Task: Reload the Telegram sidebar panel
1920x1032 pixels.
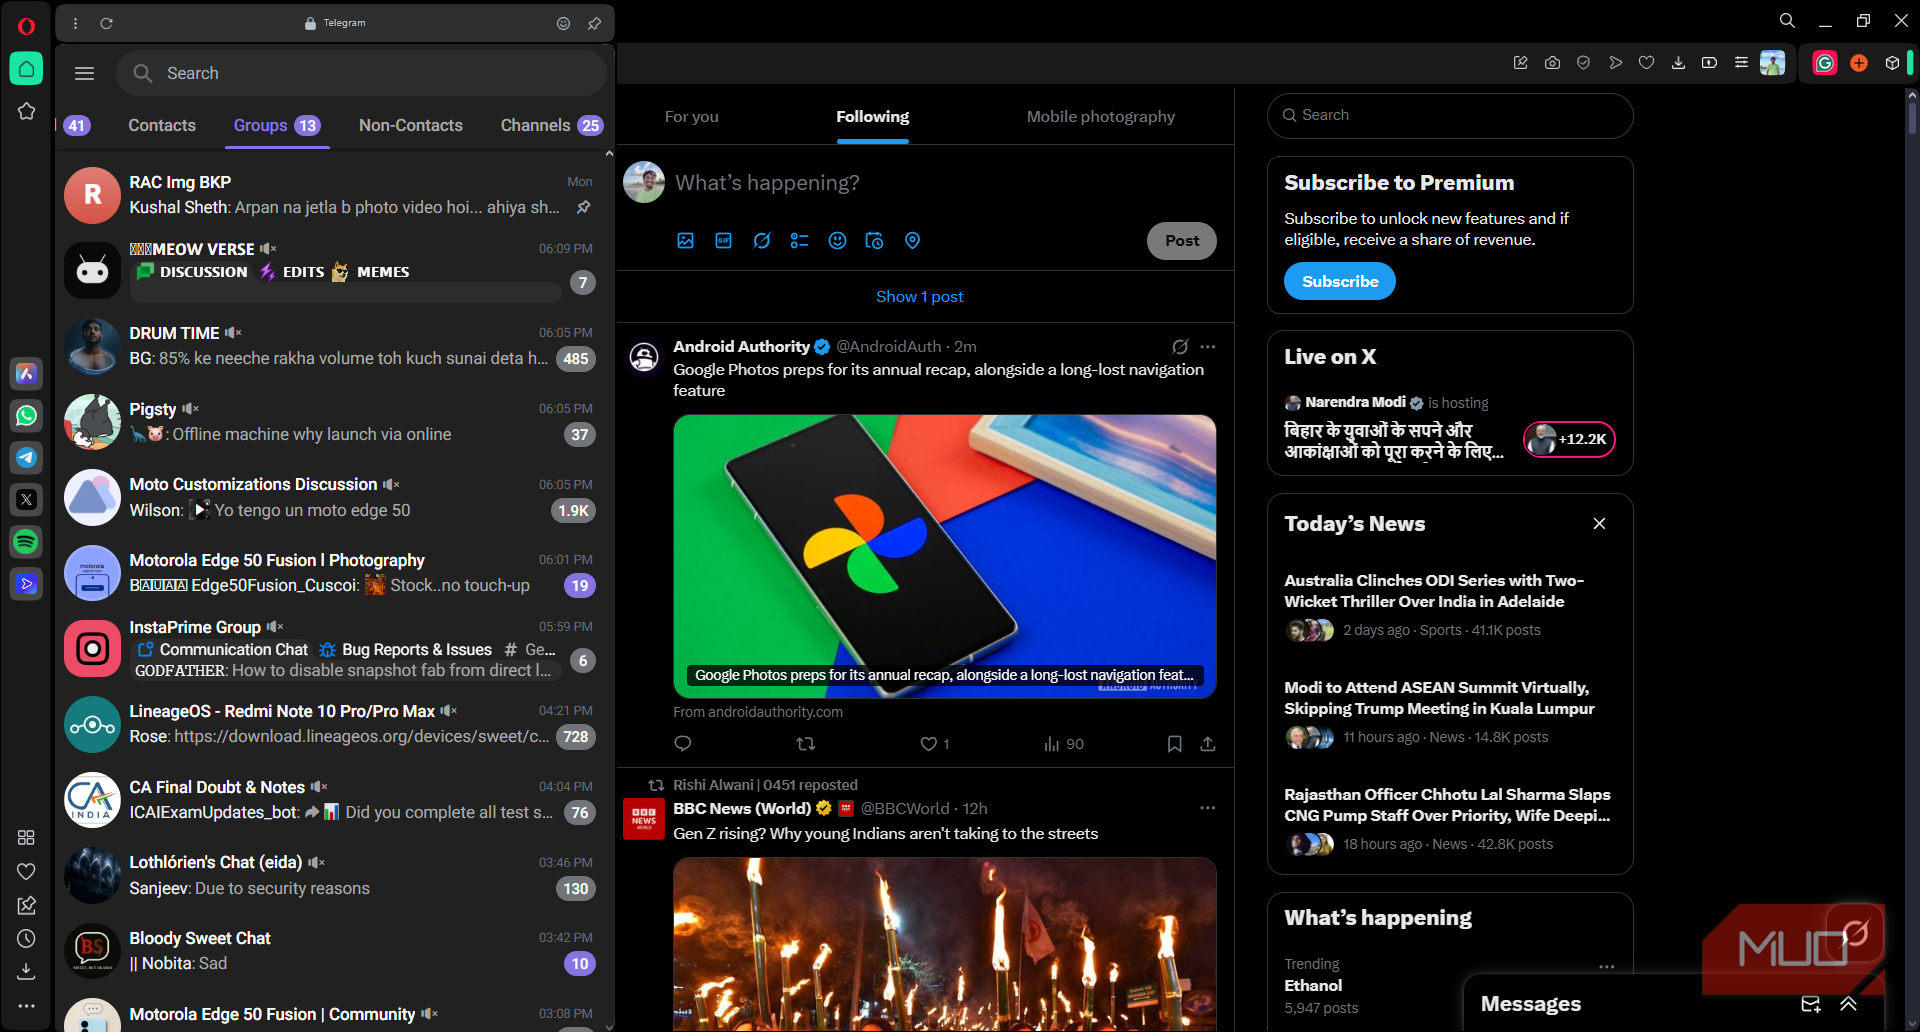Action: point(107,23)
